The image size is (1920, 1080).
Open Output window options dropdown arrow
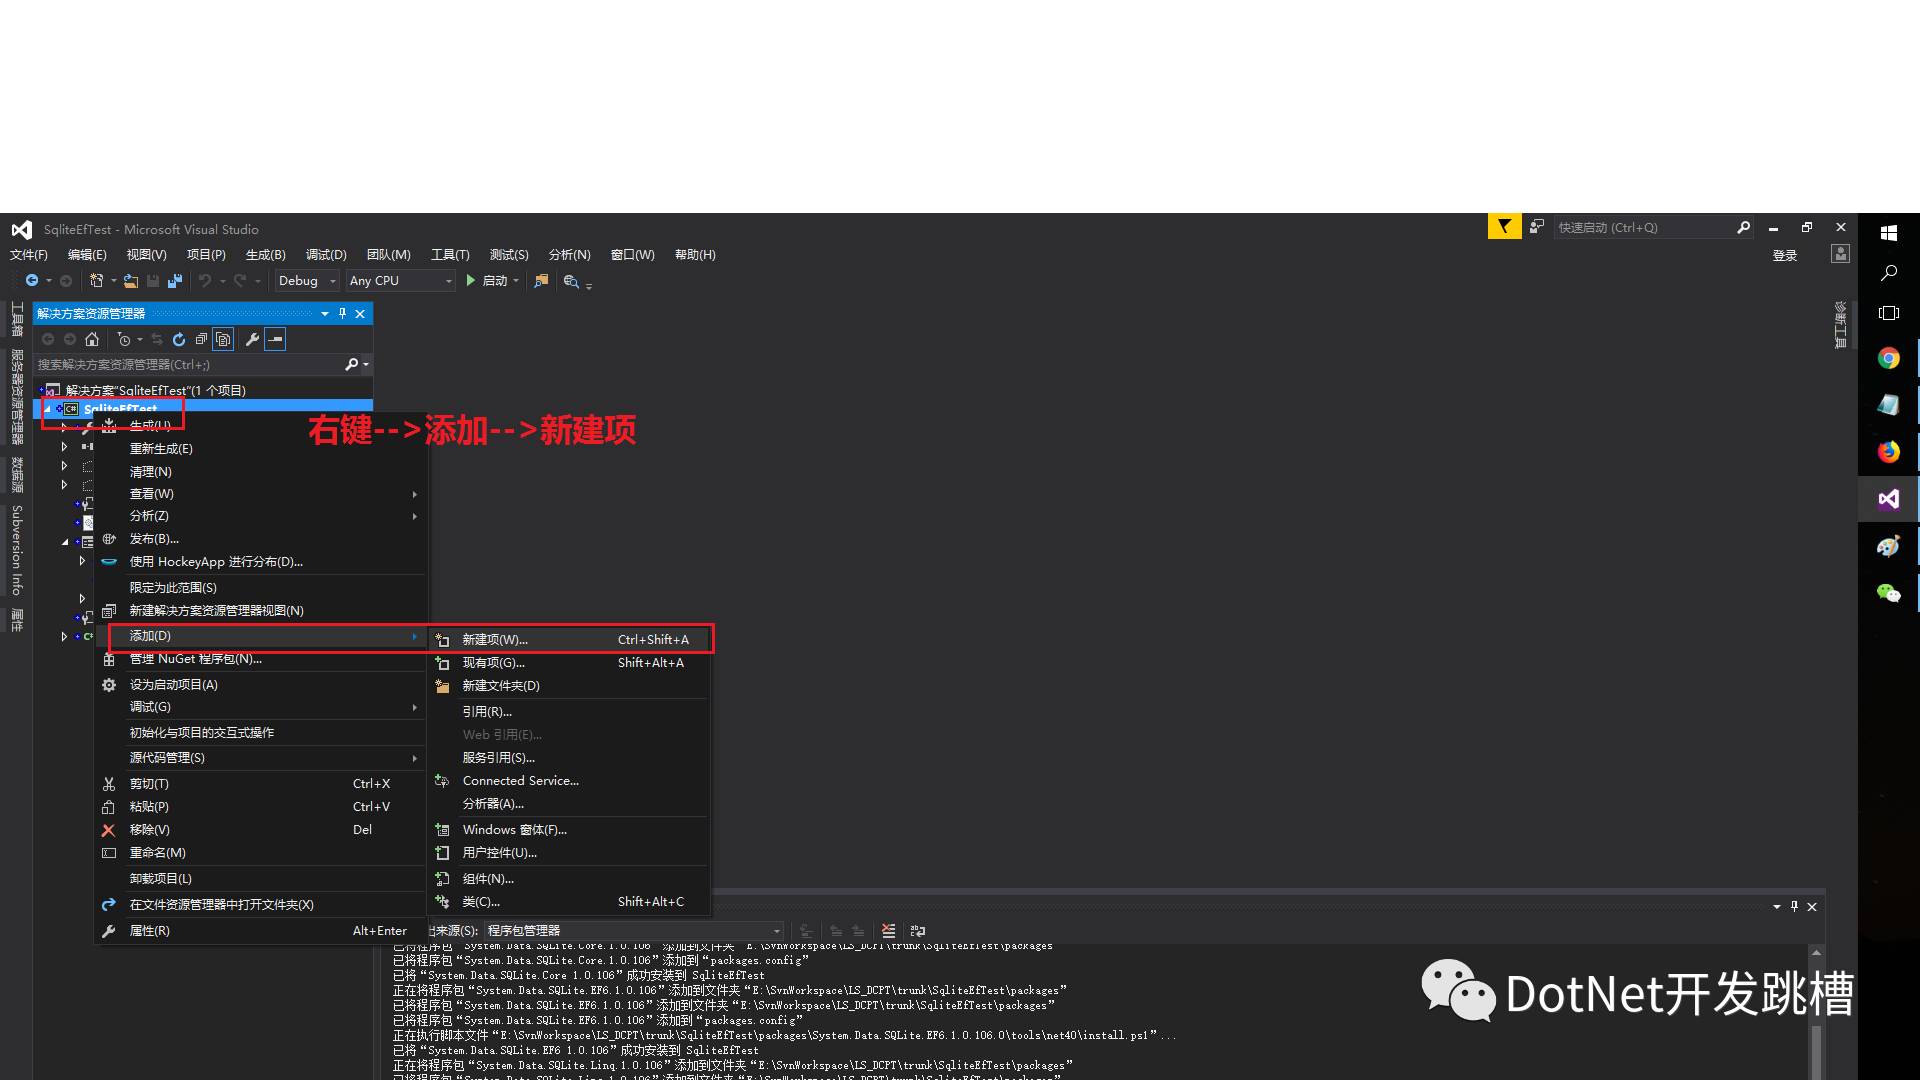[1776, 906]
